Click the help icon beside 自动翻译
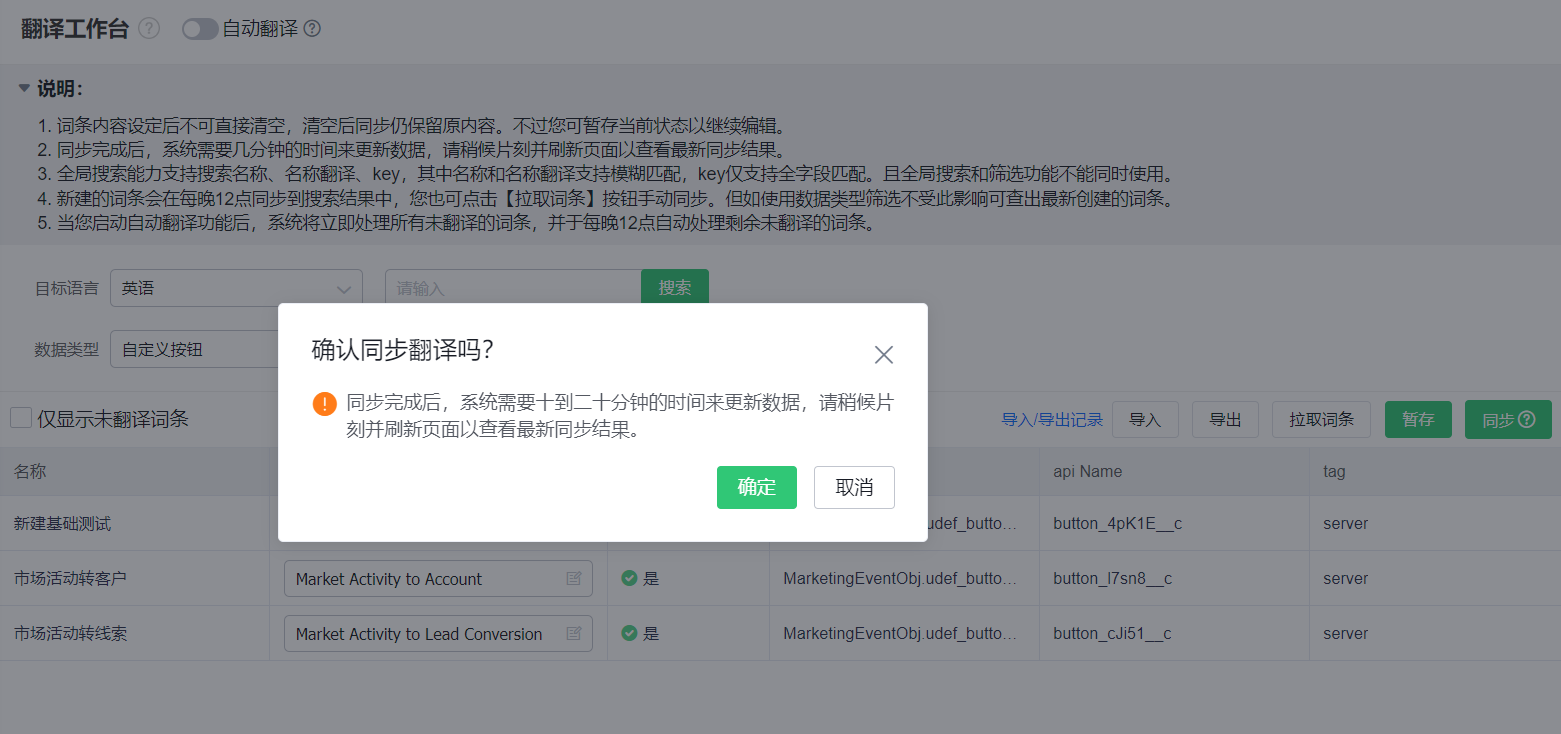This screenshot has width=1561, height=734. click(x=312, y=29)
